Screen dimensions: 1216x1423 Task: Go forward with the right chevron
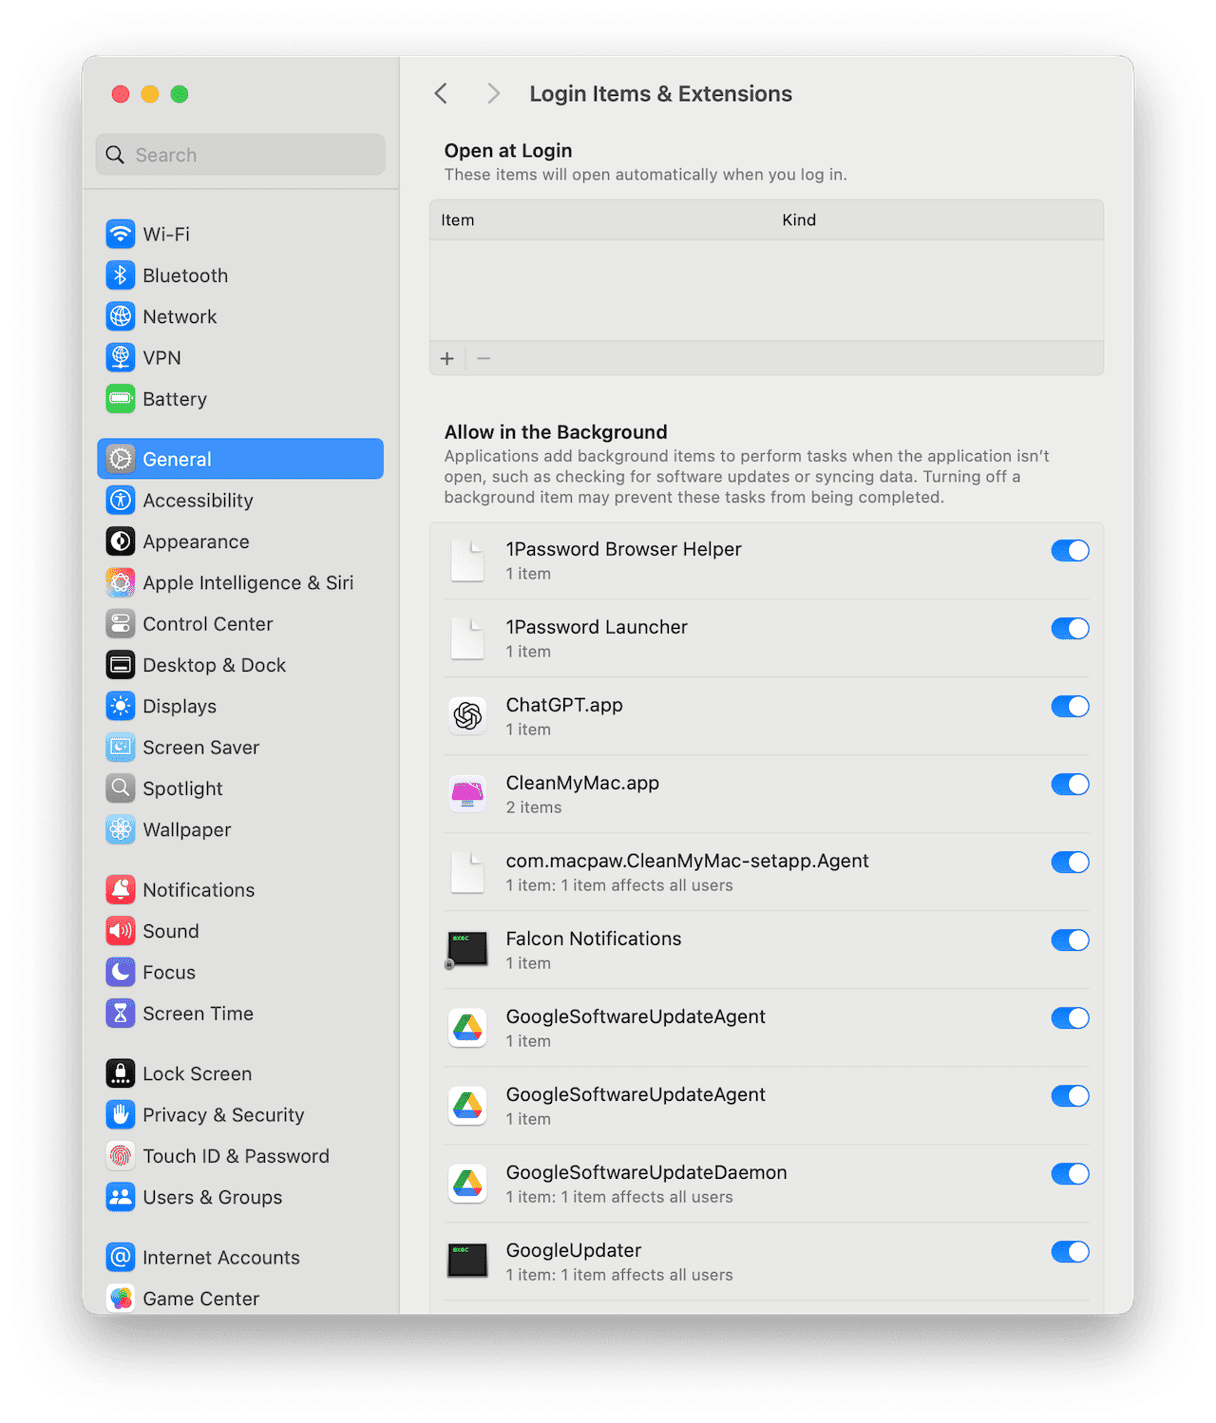click(493, 94)
